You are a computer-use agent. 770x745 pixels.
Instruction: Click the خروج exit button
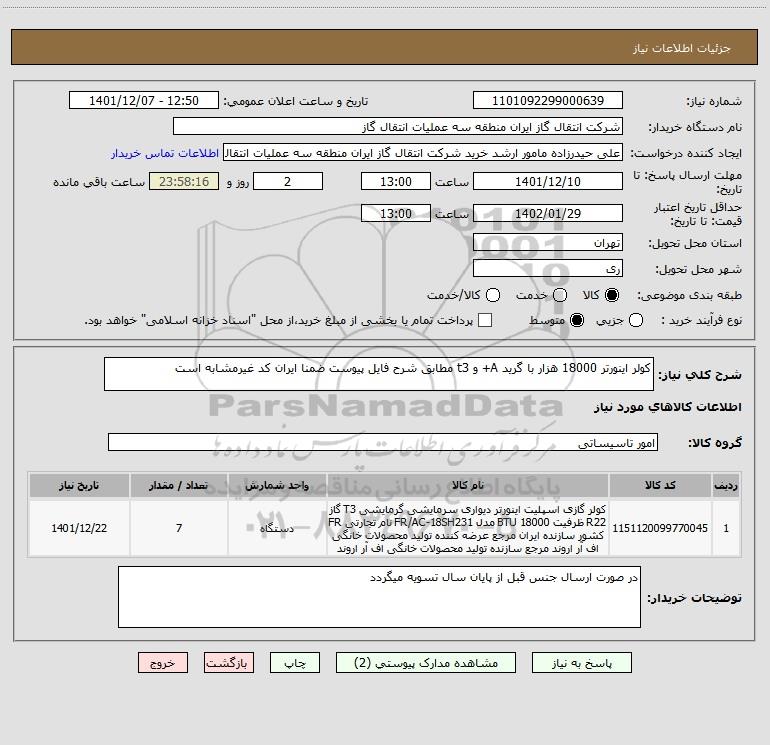pyautogui.click(x=163, y=663)
